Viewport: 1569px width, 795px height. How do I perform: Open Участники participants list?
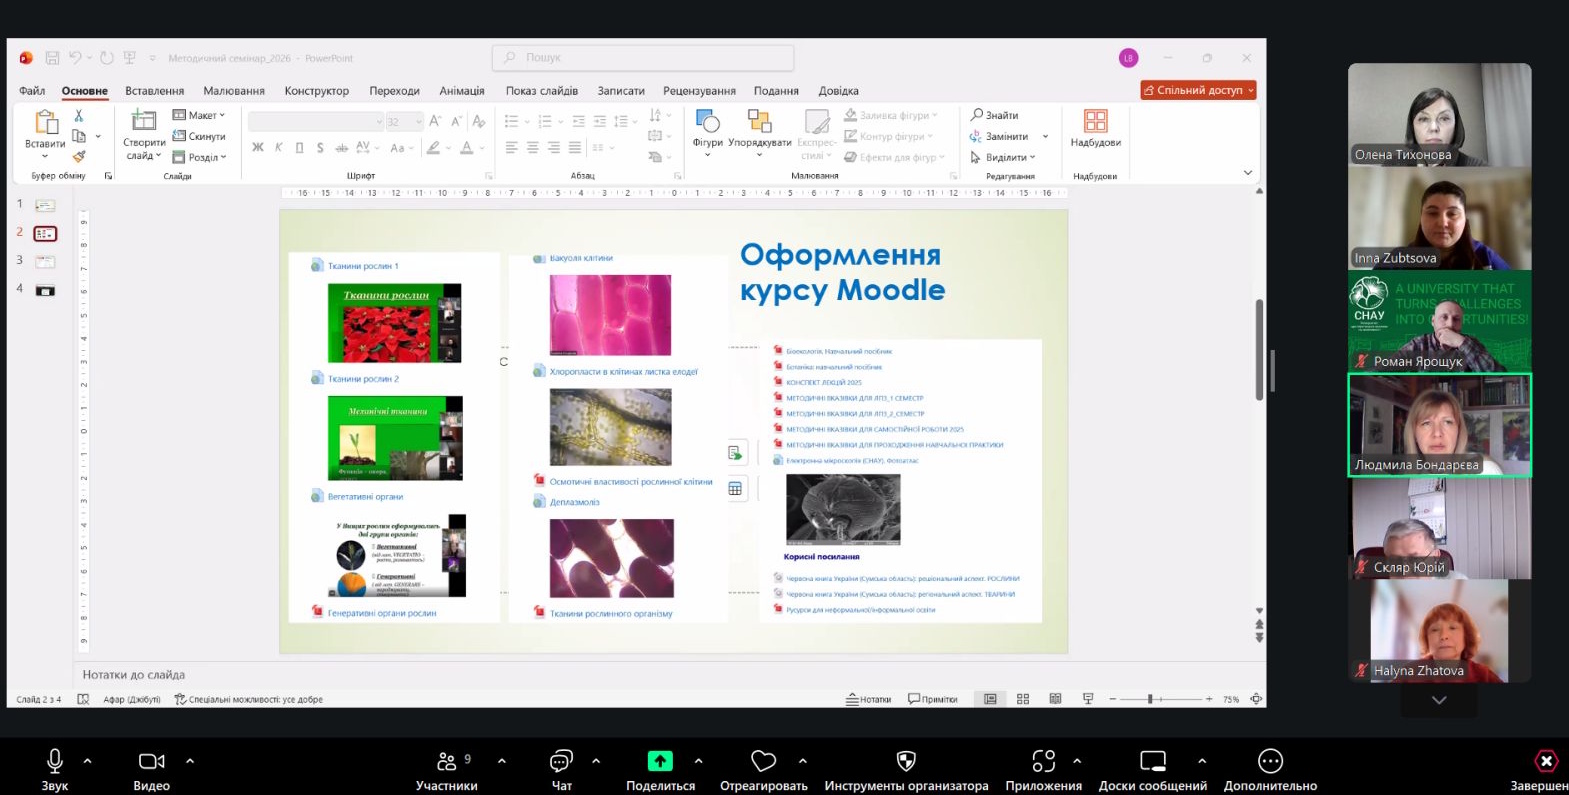tap(447, 763)
